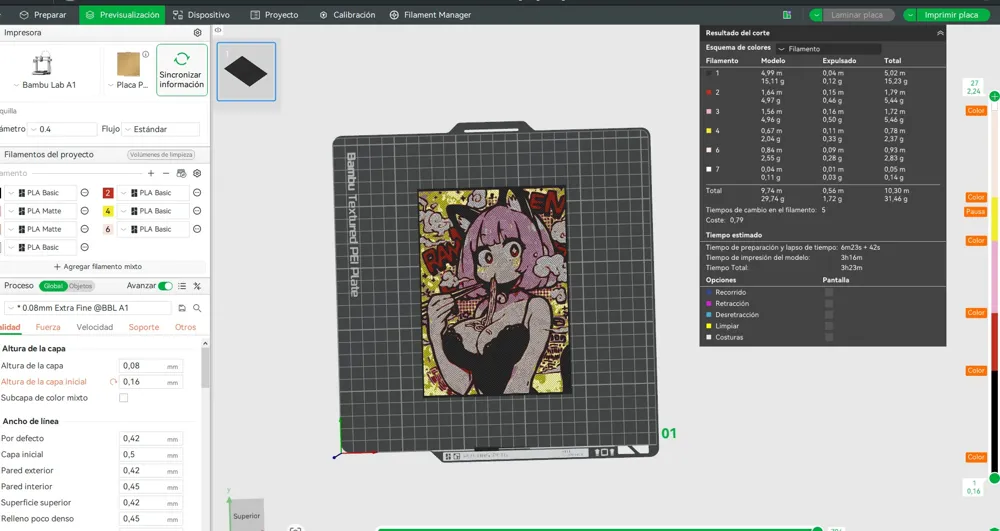Open the Flujo Estándar dropdown
Image resolution: width=1000 pixels, height=531 pixels.
(x=160, y=129)
